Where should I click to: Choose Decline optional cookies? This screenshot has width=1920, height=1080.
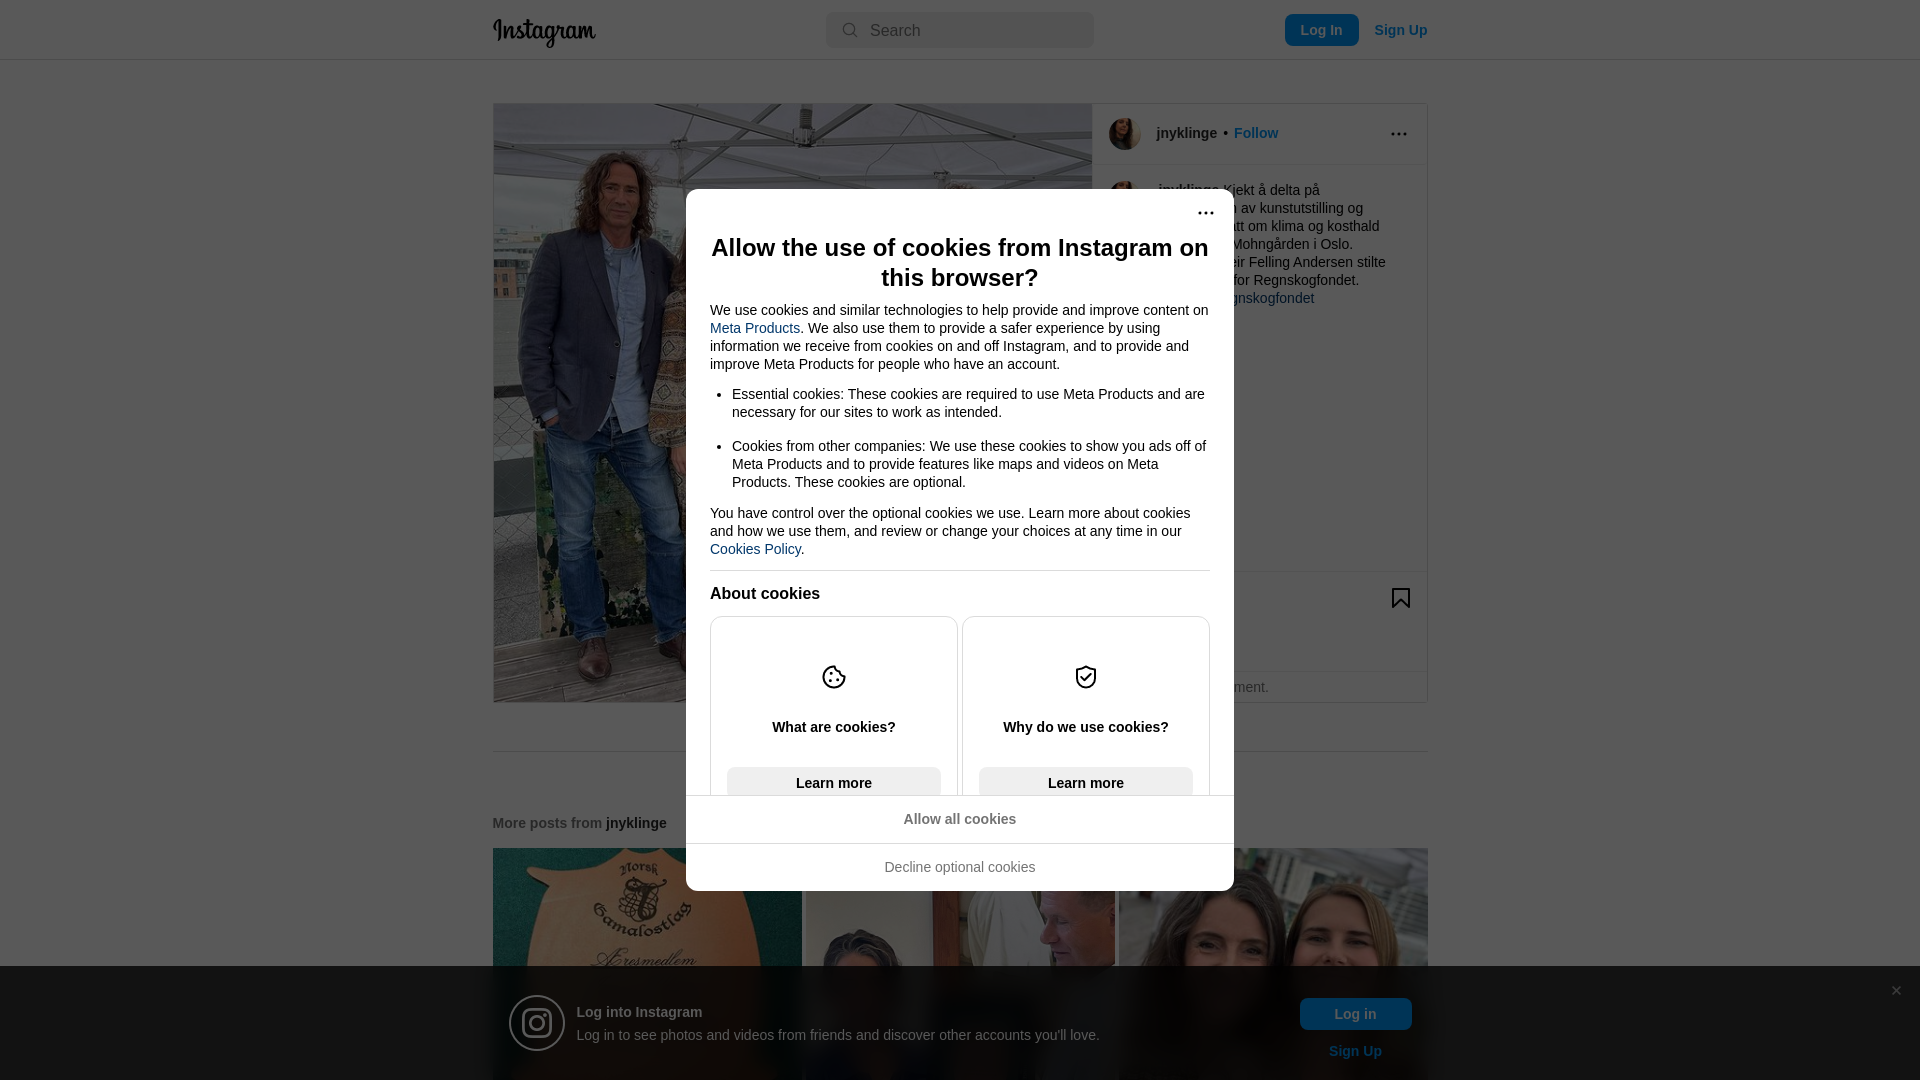(x=960, y=867)
